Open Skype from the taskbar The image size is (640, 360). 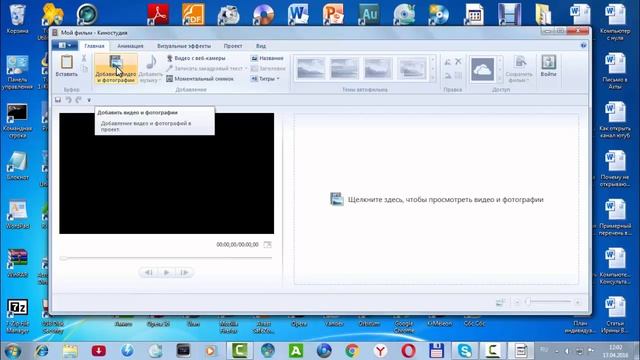tap(464, 351)
